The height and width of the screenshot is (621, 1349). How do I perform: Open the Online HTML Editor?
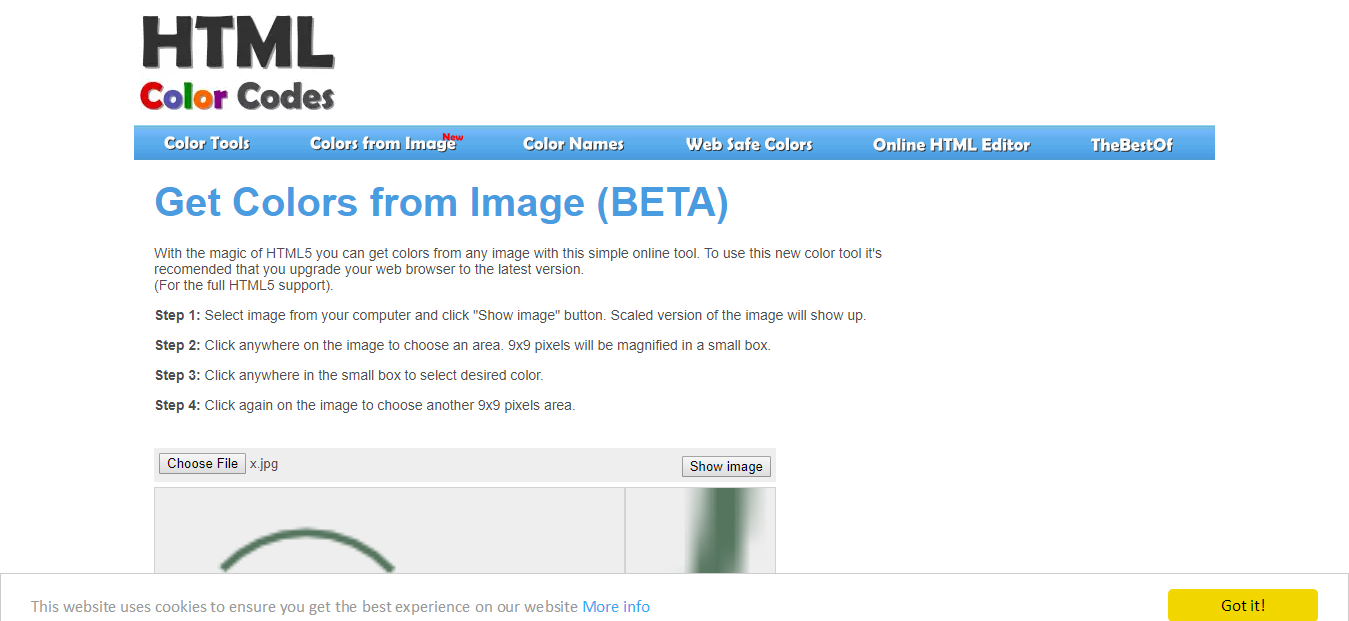(x=951, y=144)
